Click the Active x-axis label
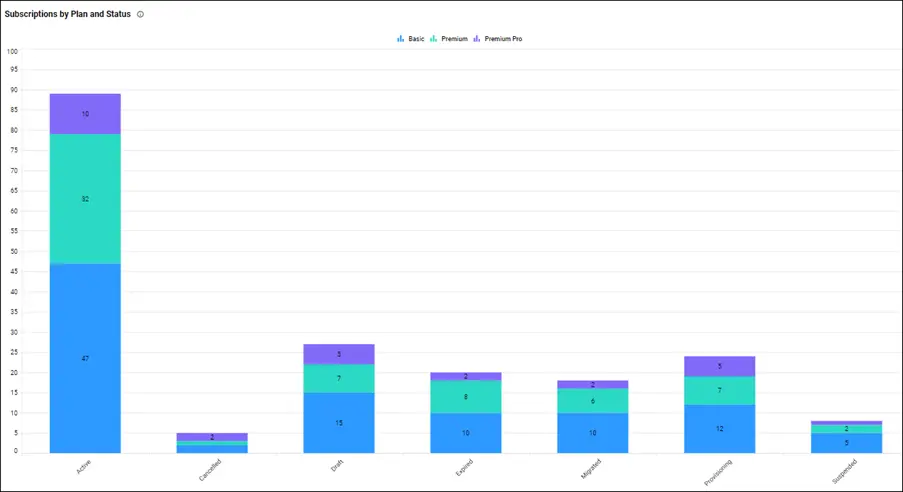The width and height of the screenshot is (903, 492). click(x=84, y=467)
